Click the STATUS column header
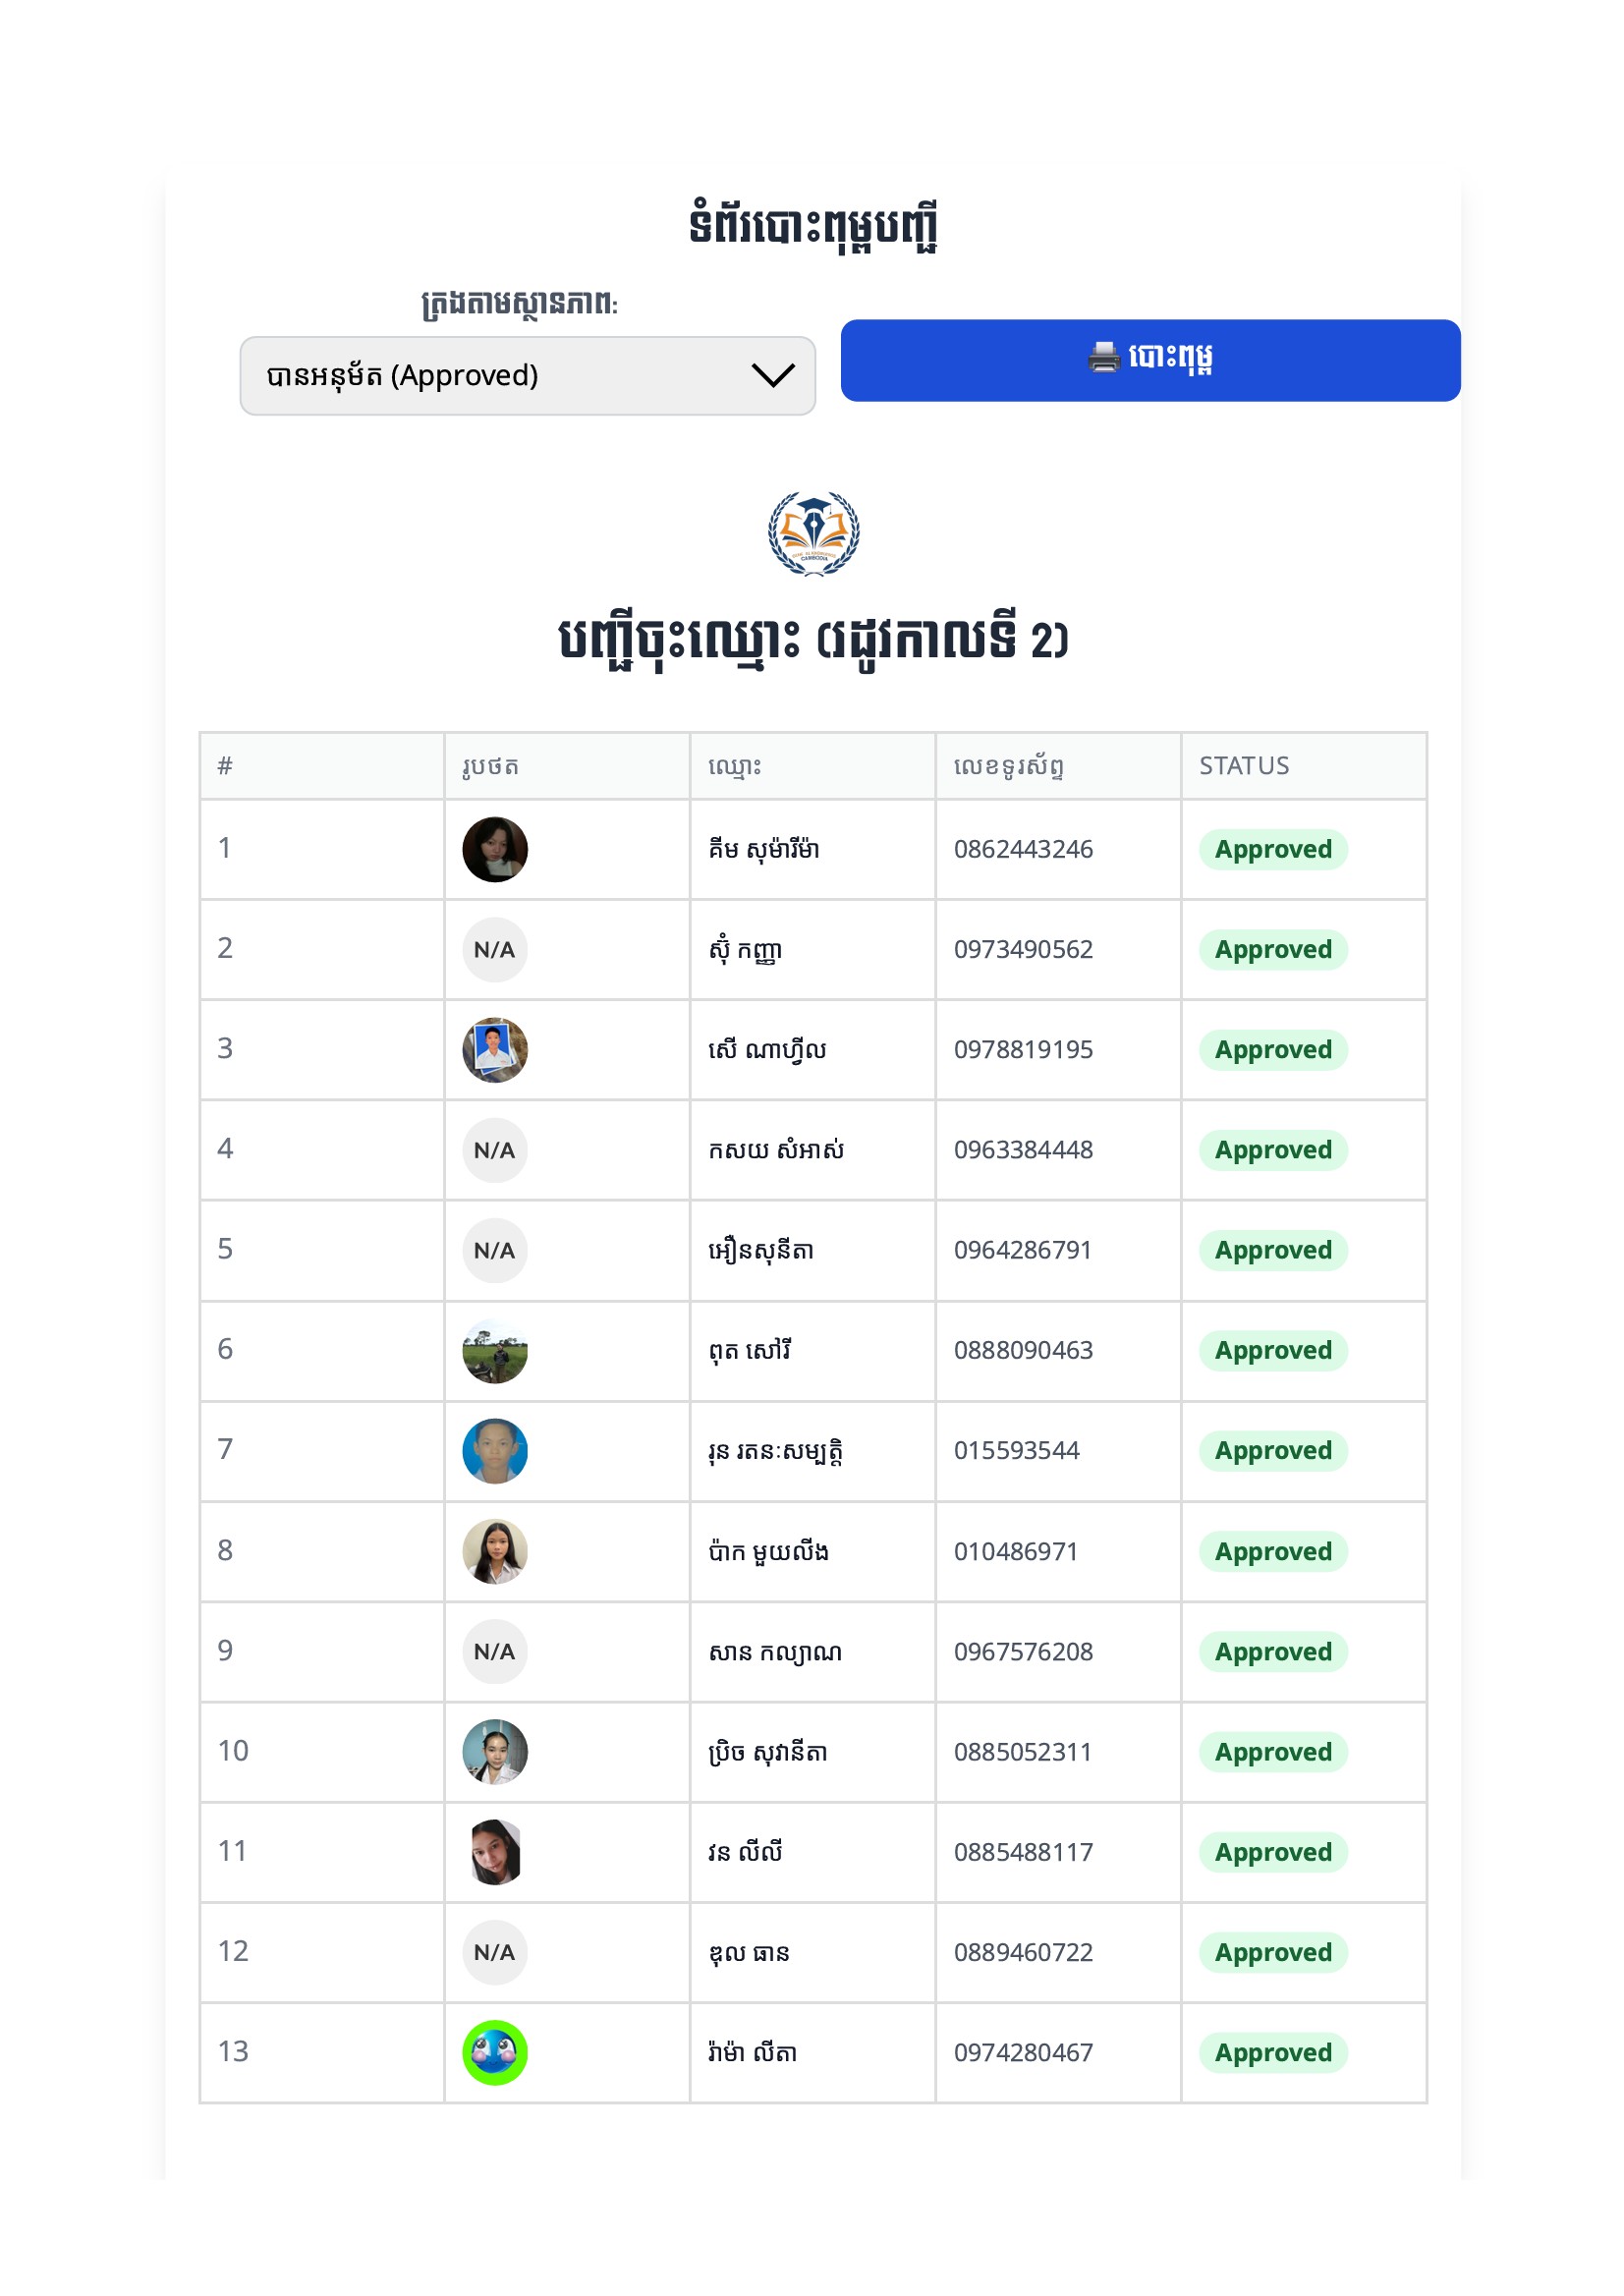Image resolution: width=1624 pixels, height=2296 pixels. 1244,766
